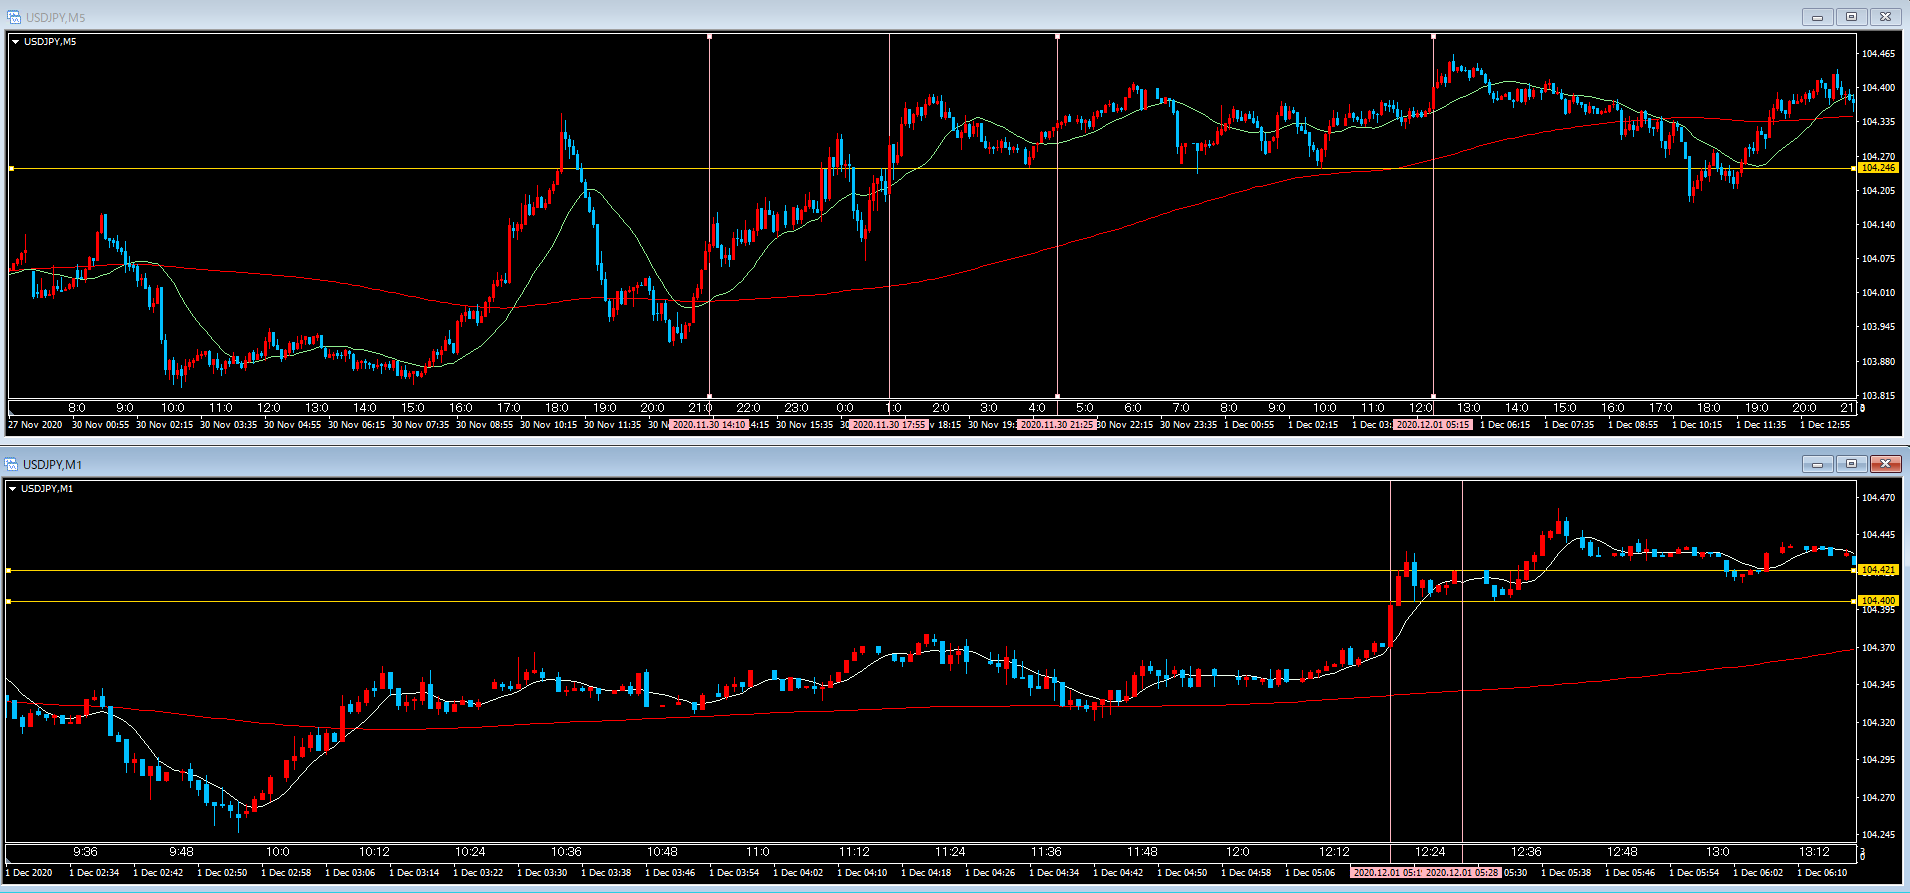
Task: Close the USDJPY,M5 chart window
Action: click(1885, 17)
